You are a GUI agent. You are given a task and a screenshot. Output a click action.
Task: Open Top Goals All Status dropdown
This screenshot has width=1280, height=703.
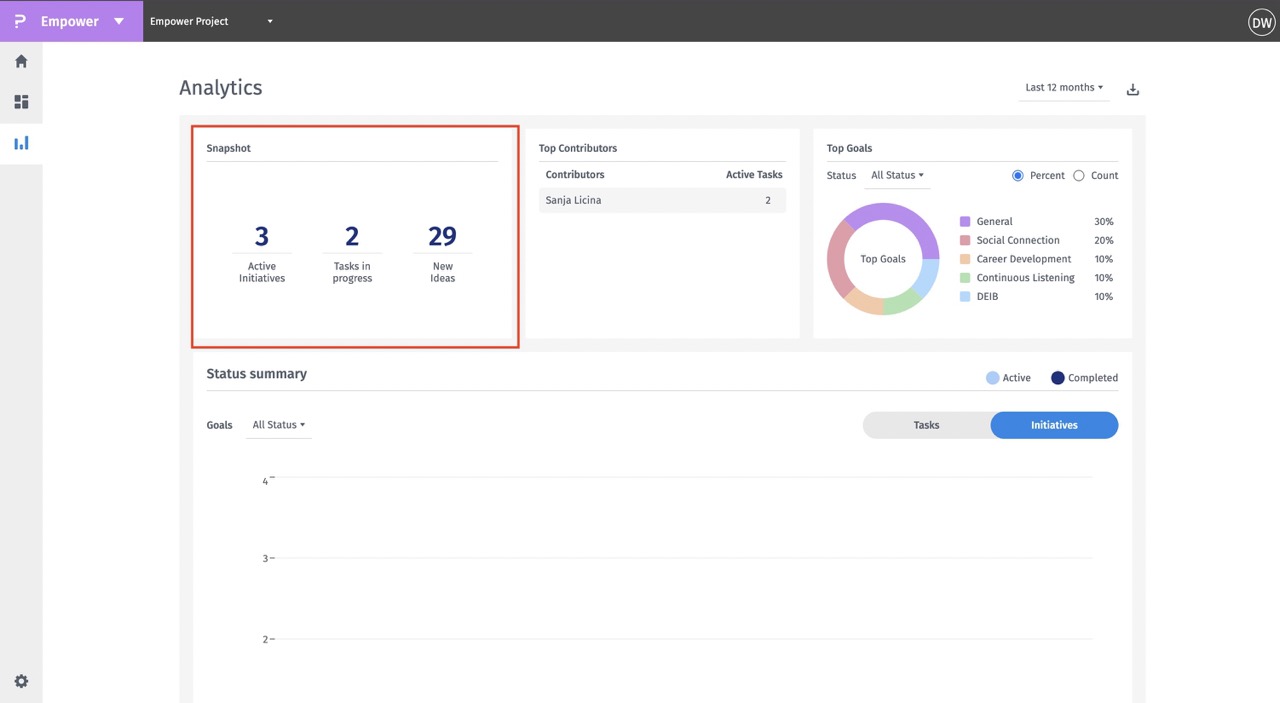click(x=897, y=176)
